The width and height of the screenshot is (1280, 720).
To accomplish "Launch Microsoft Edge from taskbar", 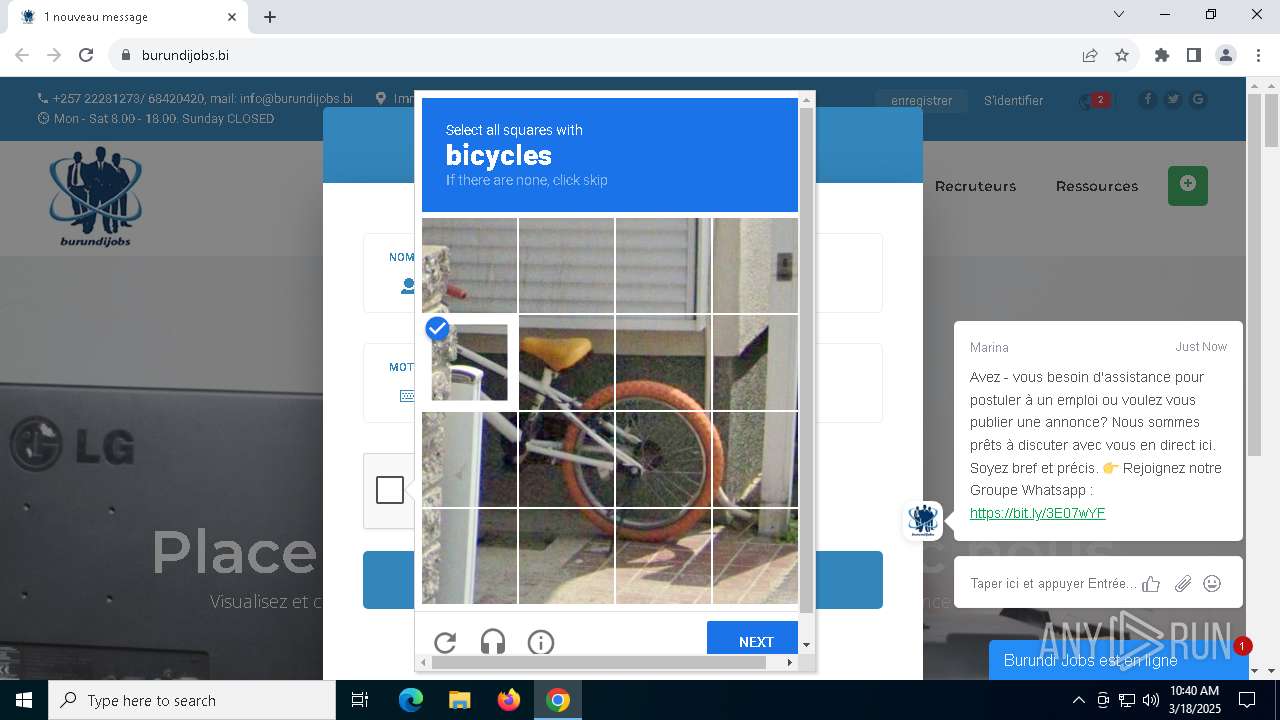I will [x=411, y=700].
